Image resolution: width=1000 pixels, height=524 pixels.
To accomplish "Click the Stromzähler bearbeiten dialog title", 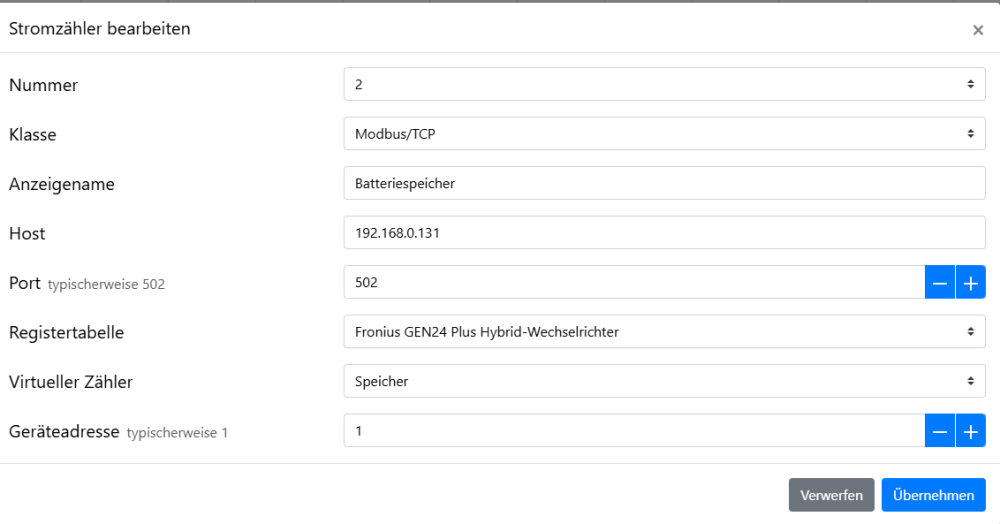I will [x=100, y=29].
